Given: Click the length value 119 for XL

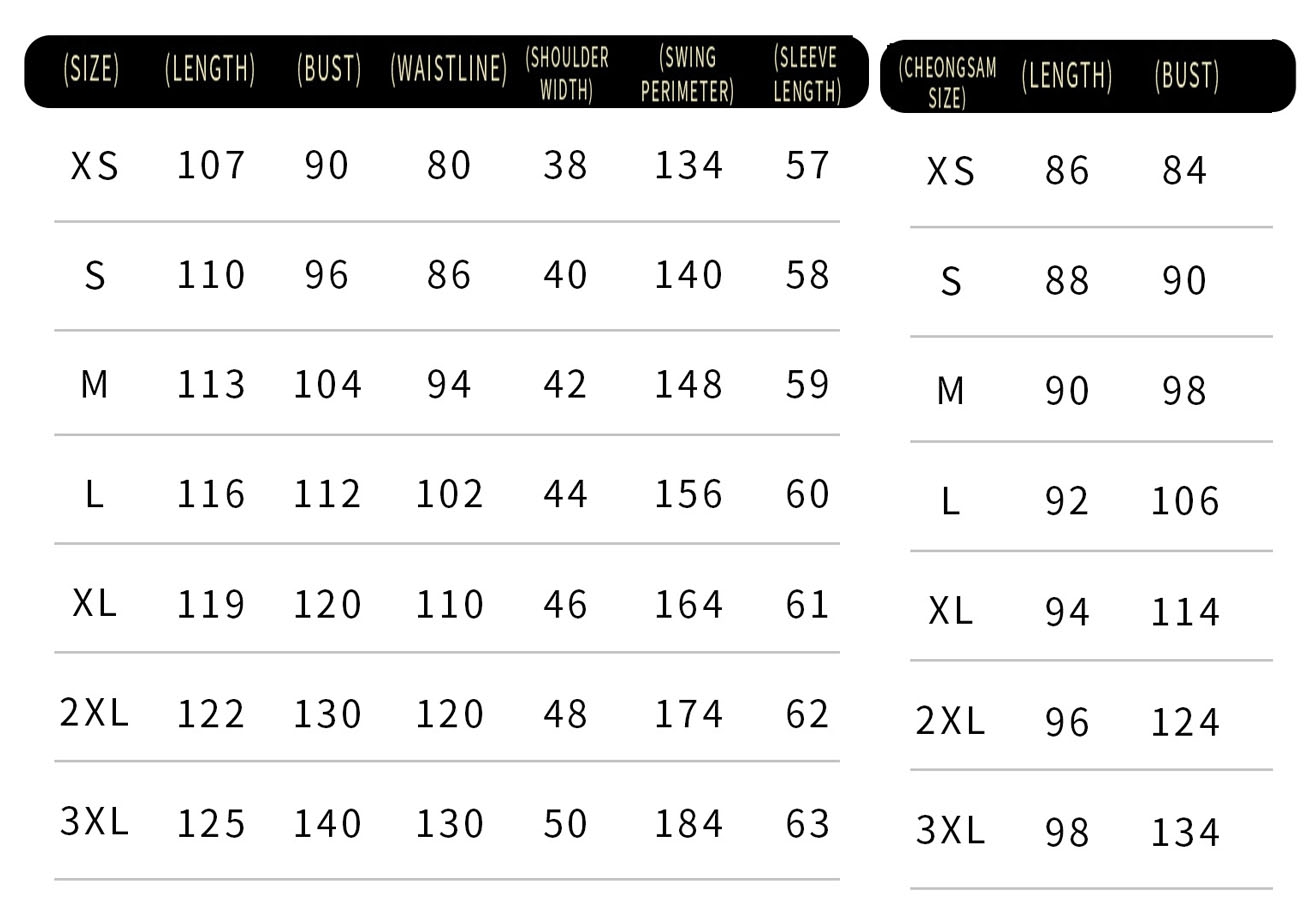Looking at the screenshot, I should pyautogui.click(x=210, y=605).
